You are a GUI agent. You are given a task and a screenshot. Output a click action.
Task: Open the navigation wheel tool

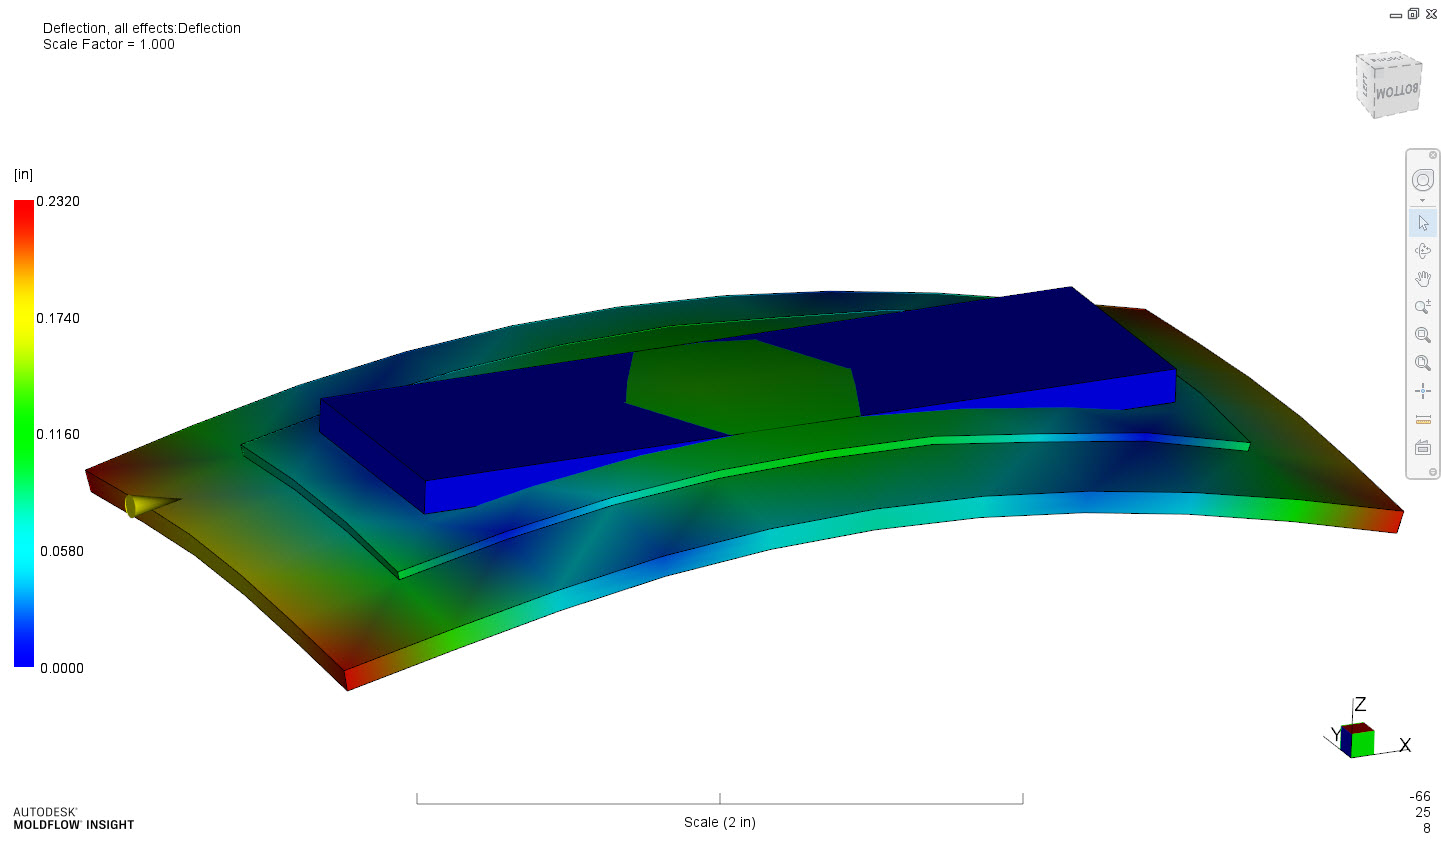tap(1422, 180)
